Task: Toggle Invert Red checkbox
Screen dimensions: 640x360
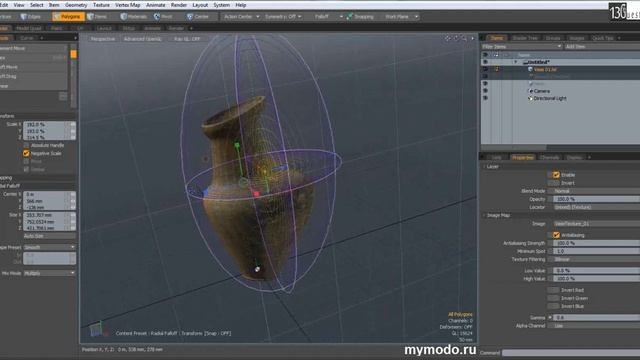Action: click(x=553, y=290)
